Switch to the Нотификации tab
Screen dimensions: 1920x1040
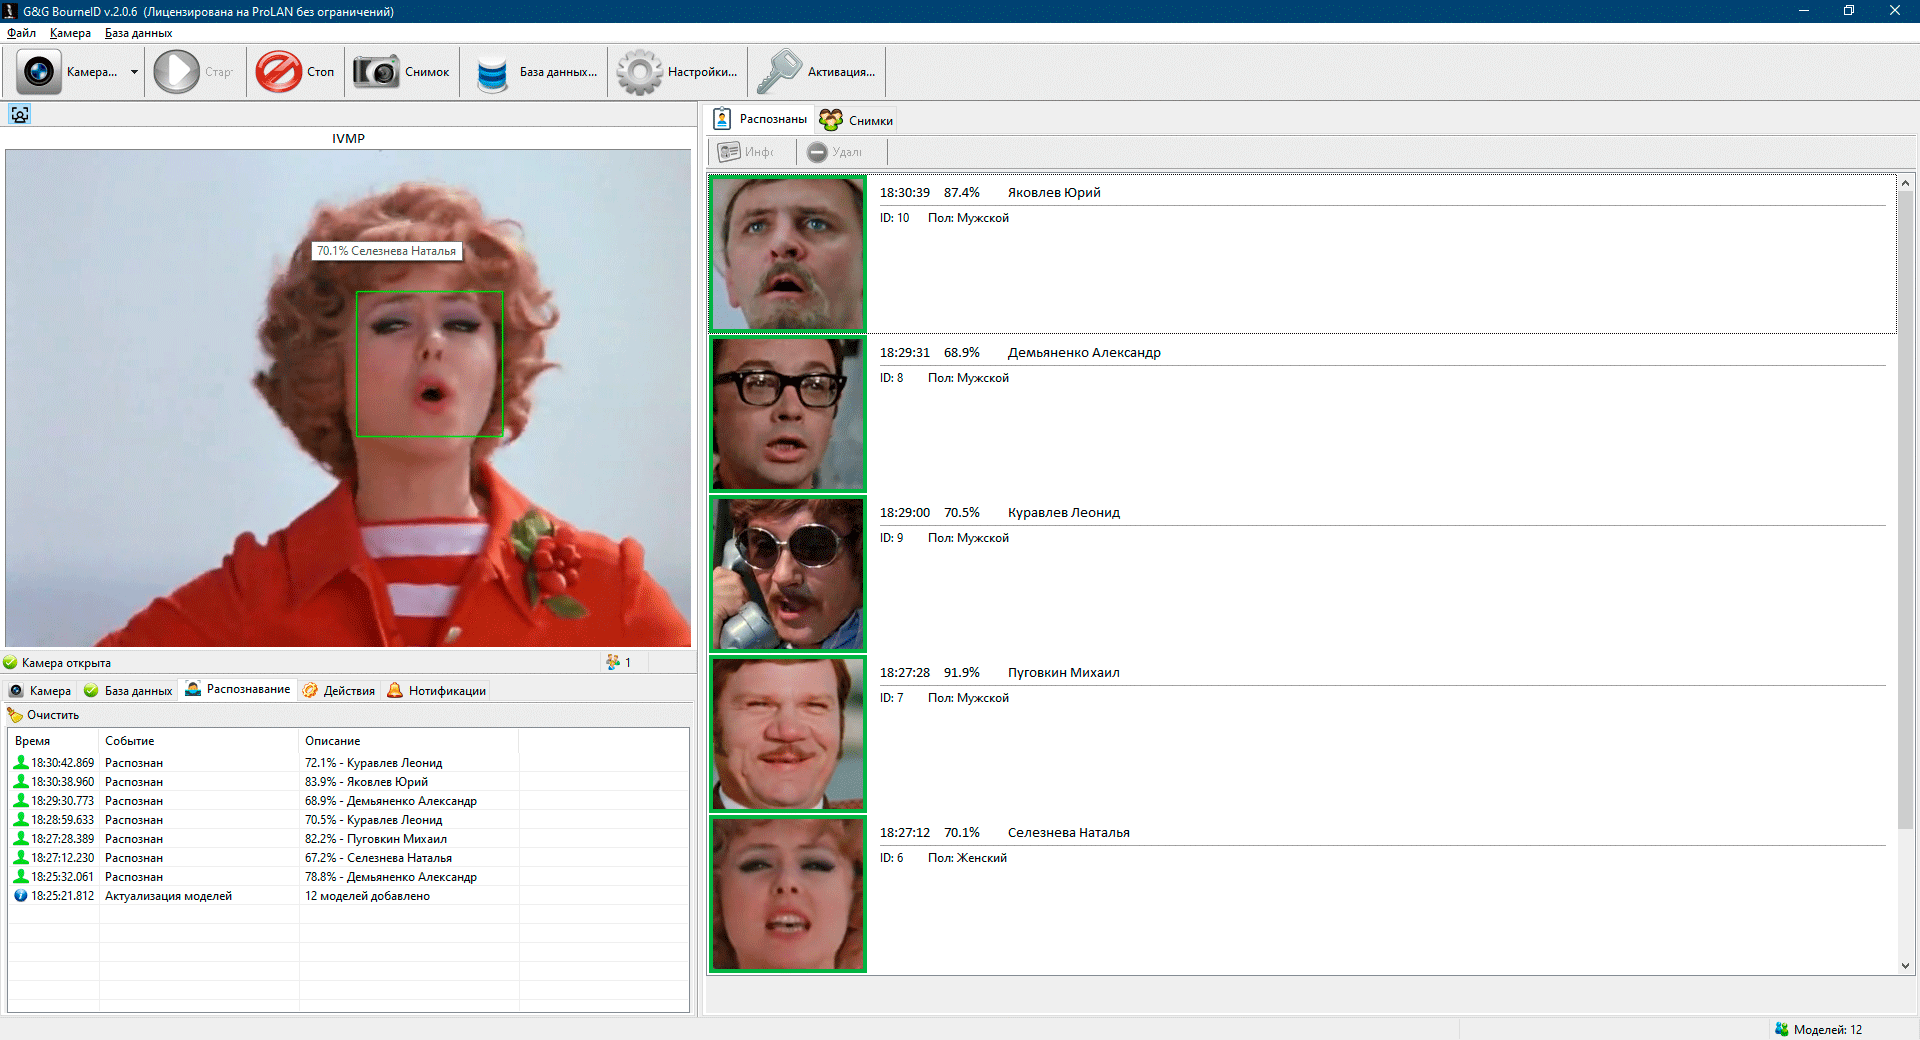437,691
